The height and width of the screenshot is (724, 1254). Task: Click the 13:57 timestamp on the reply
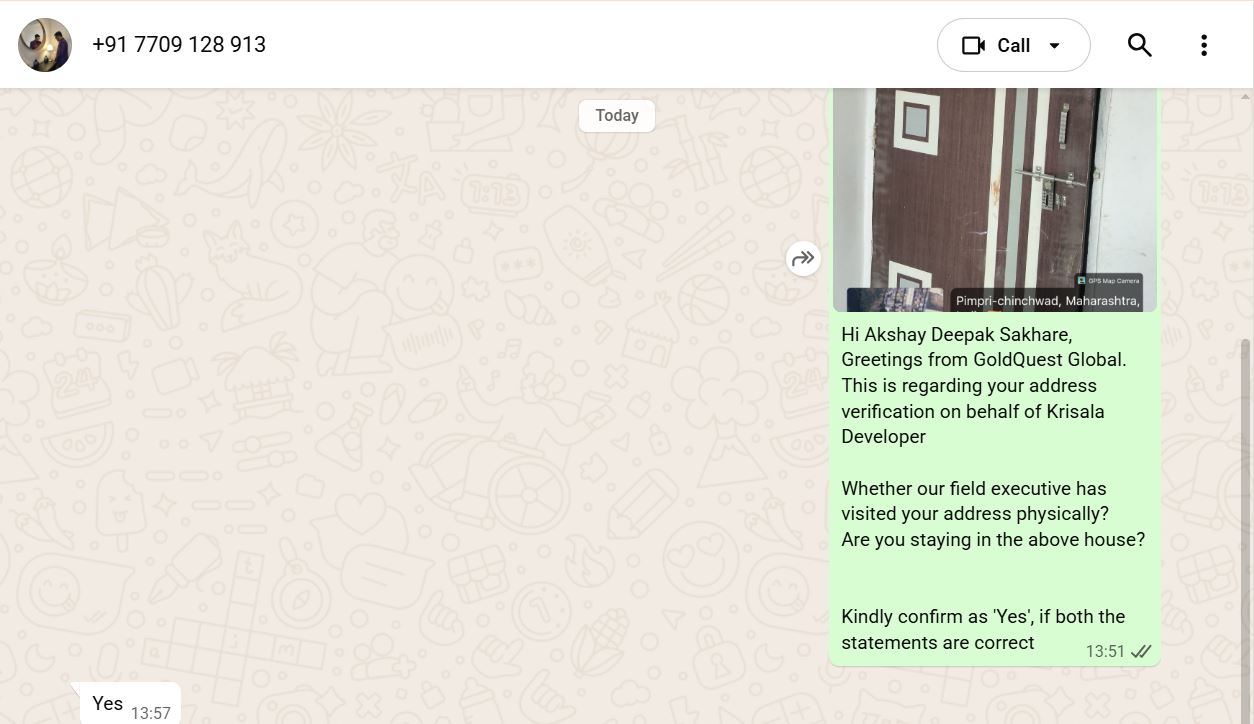150,713
